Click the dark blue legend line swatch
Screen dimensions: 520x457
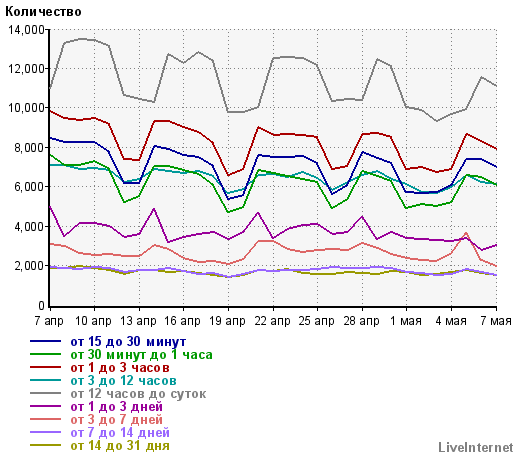click(x=45, y=341)
